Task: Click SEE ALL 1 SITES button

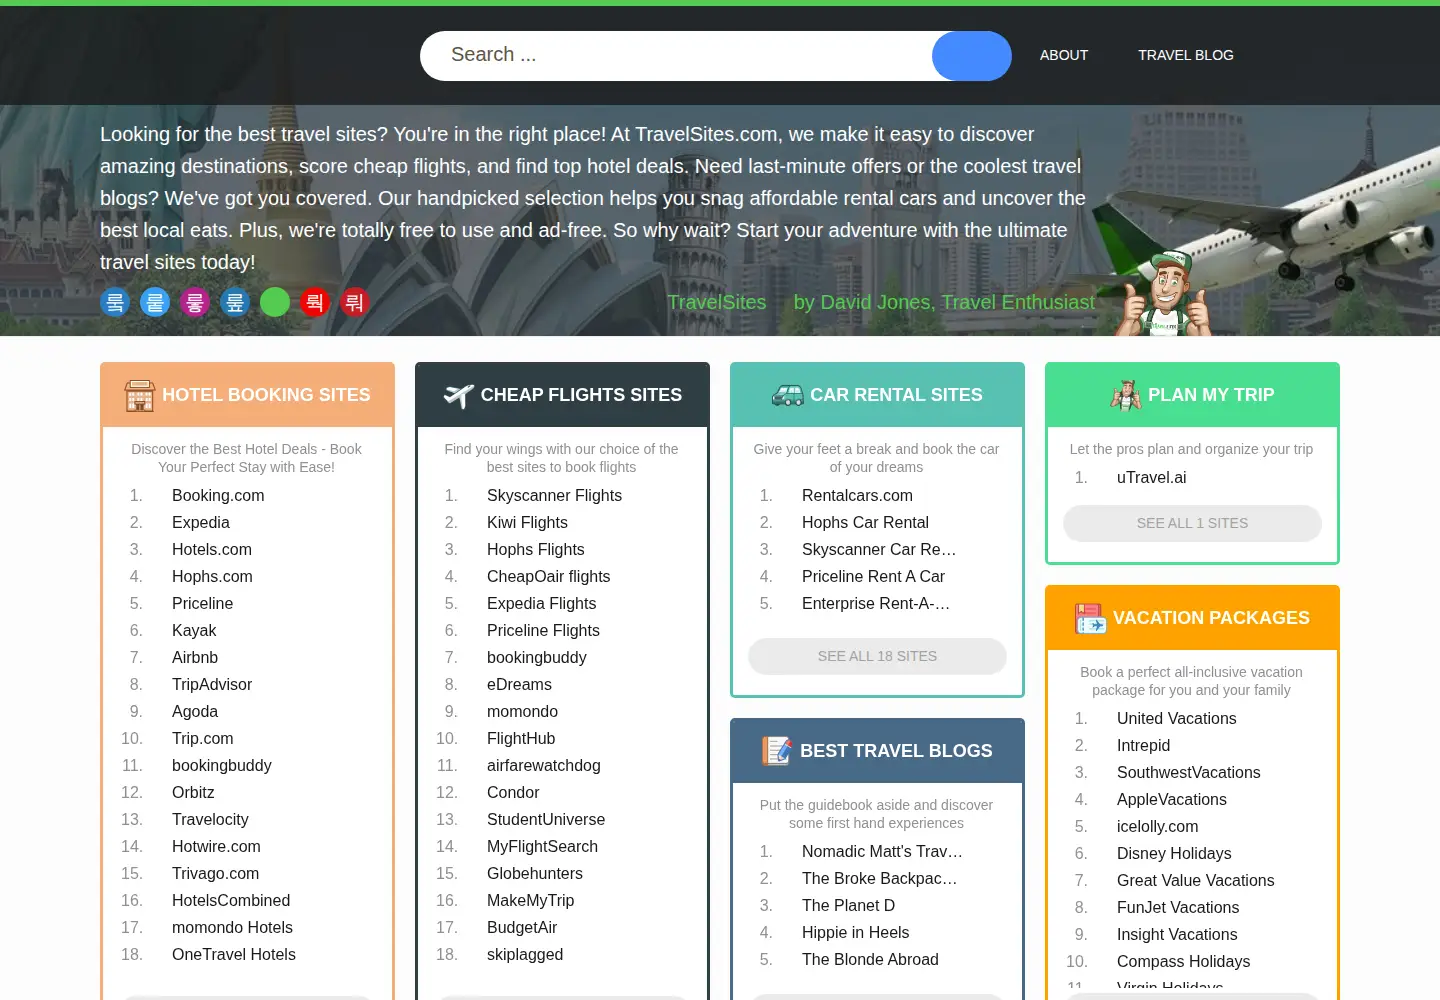Action: [x=1192, y=523]
